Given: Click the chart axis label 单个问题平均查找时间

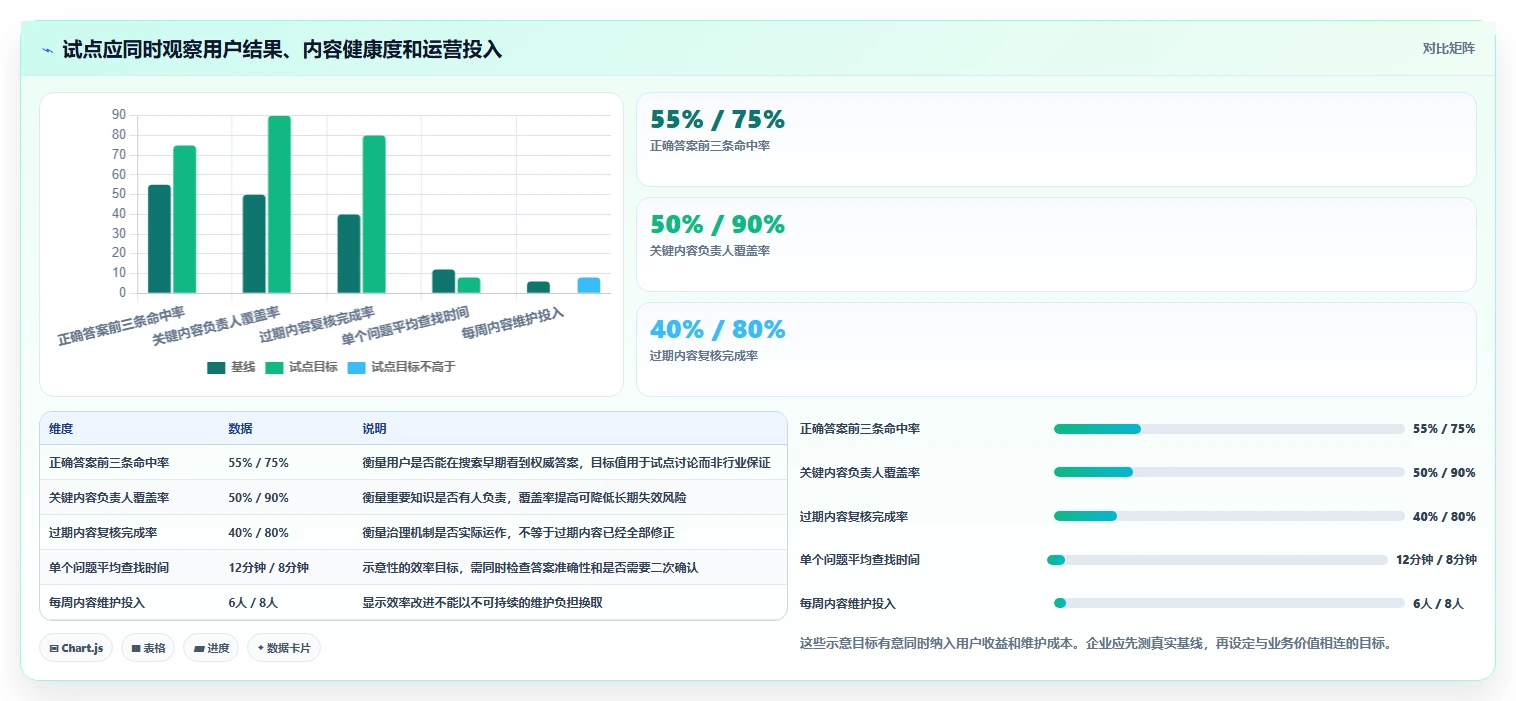Looking at the screenshot, I should [404, 326].
